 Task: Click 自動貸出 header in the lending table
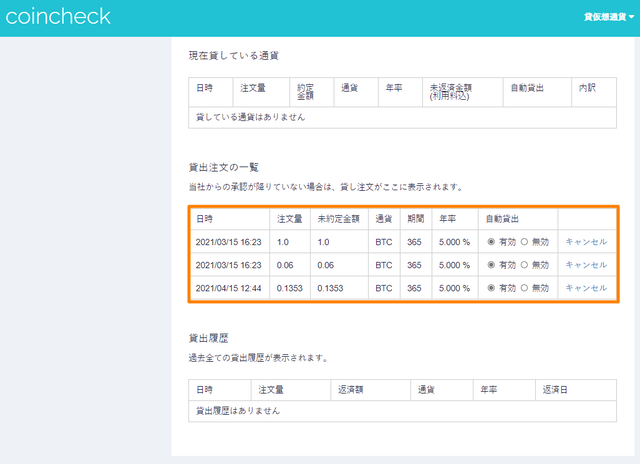(x=527, y=88)
